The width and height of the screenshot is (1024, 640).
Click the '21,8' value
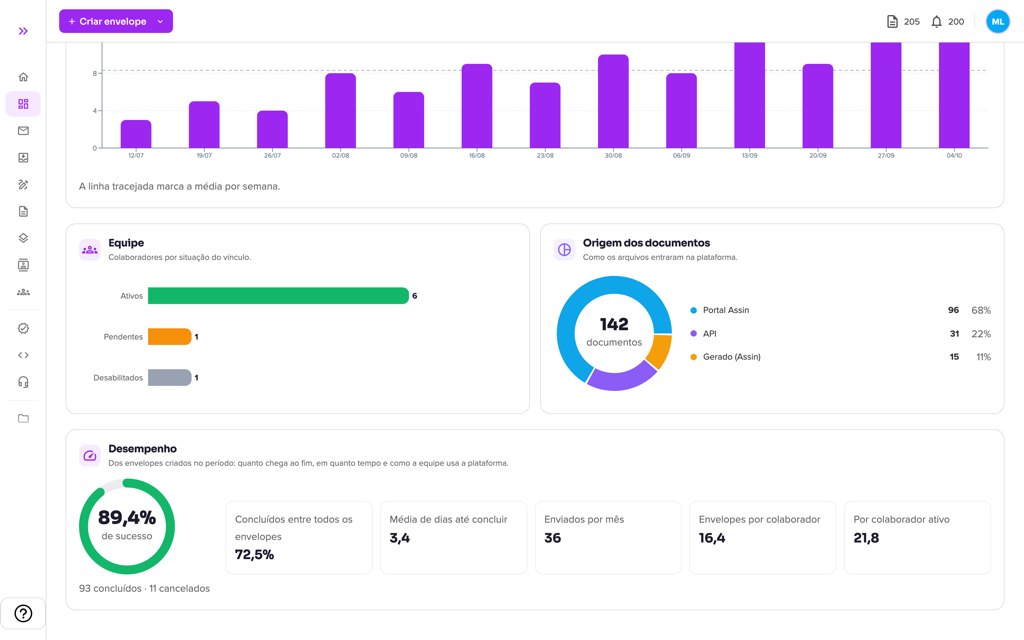pos(866,538)
